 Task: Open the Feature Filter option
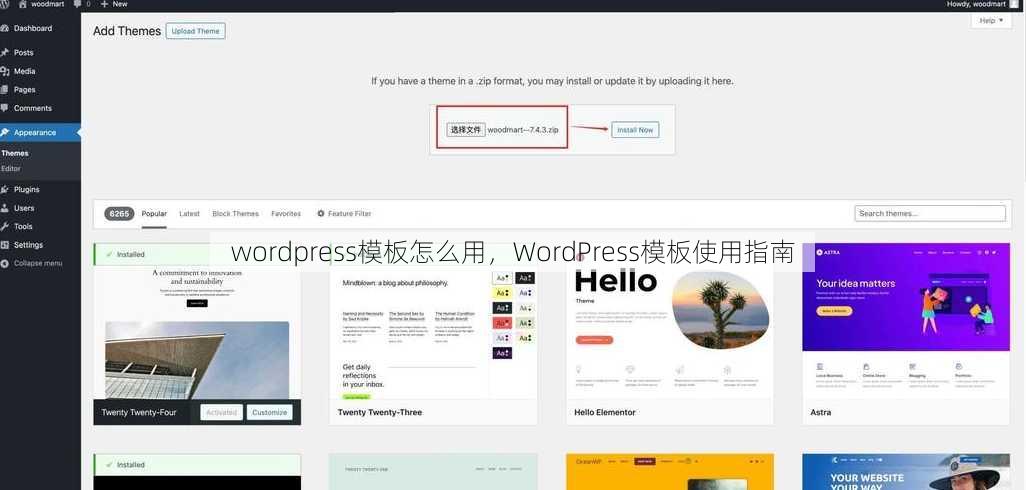point(344,214)
